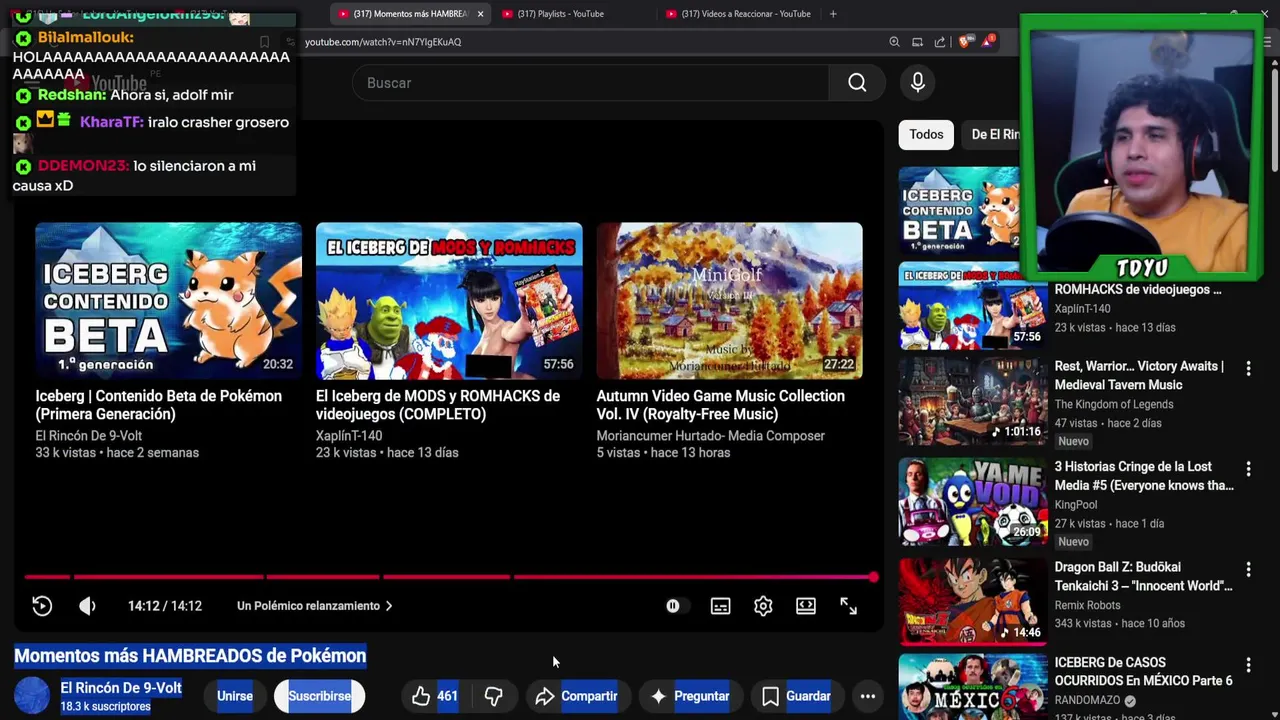Open options menu for 3 Historias Cringe

point(1248,469)
